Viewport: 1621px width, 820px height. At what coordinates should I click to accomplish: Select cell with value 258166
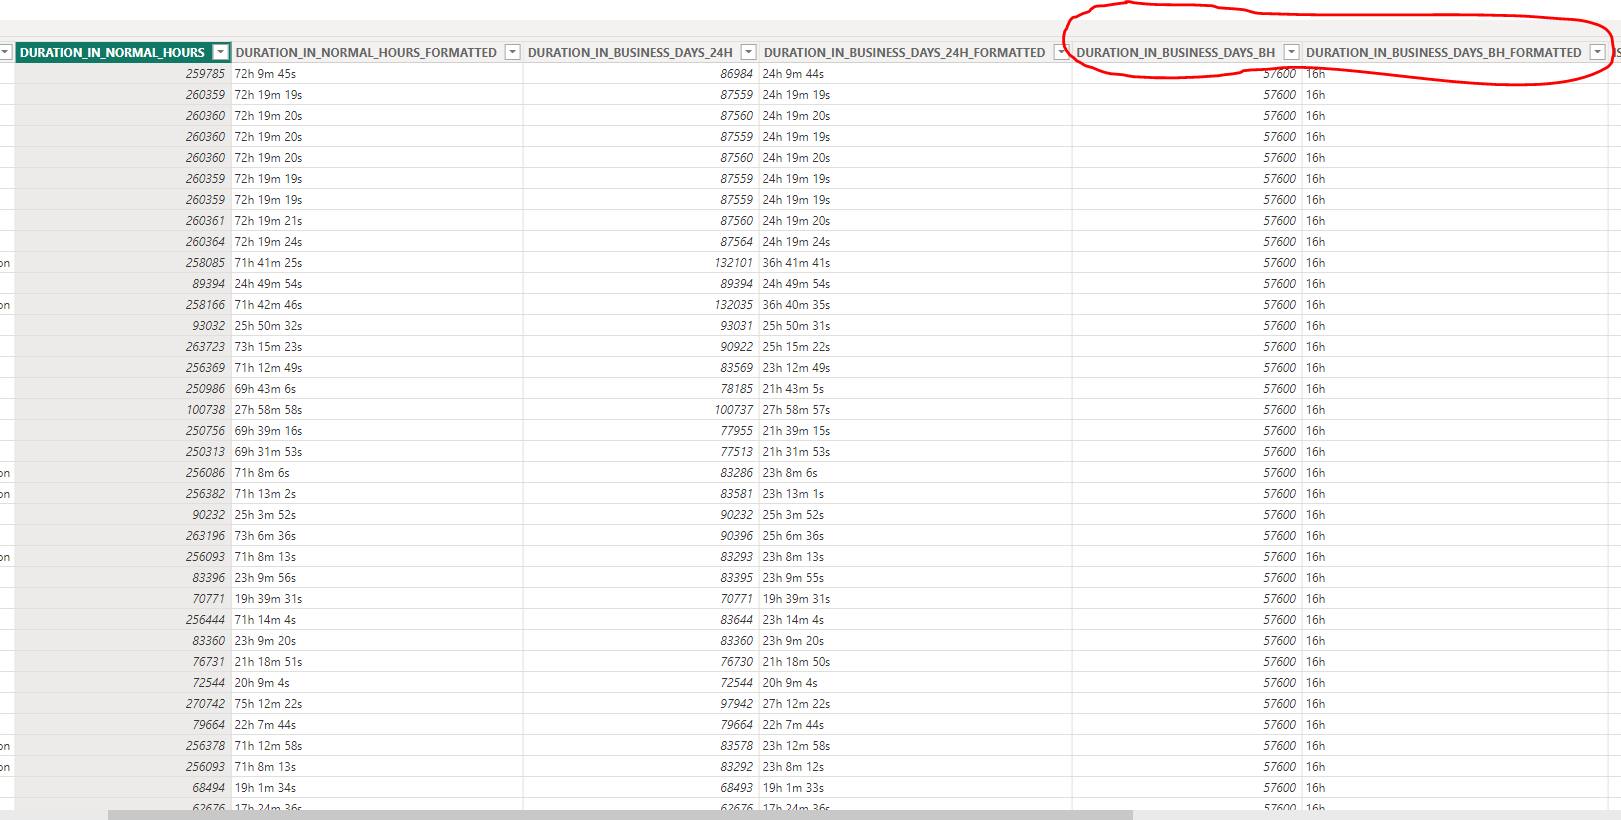123,305
